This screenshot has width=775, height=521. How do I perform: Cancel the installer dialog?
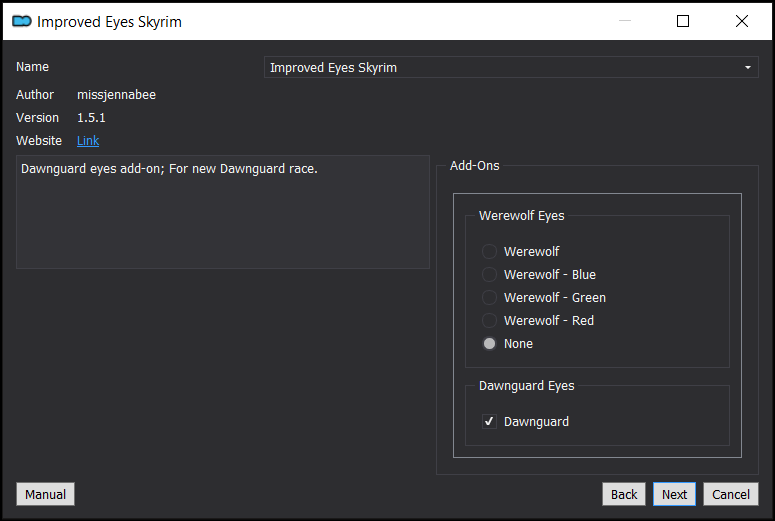(731, 494)
